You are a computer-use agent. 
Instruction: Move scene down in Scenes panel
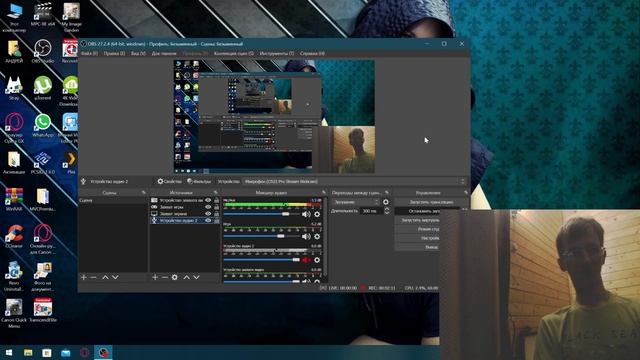(x=116, y=277)
